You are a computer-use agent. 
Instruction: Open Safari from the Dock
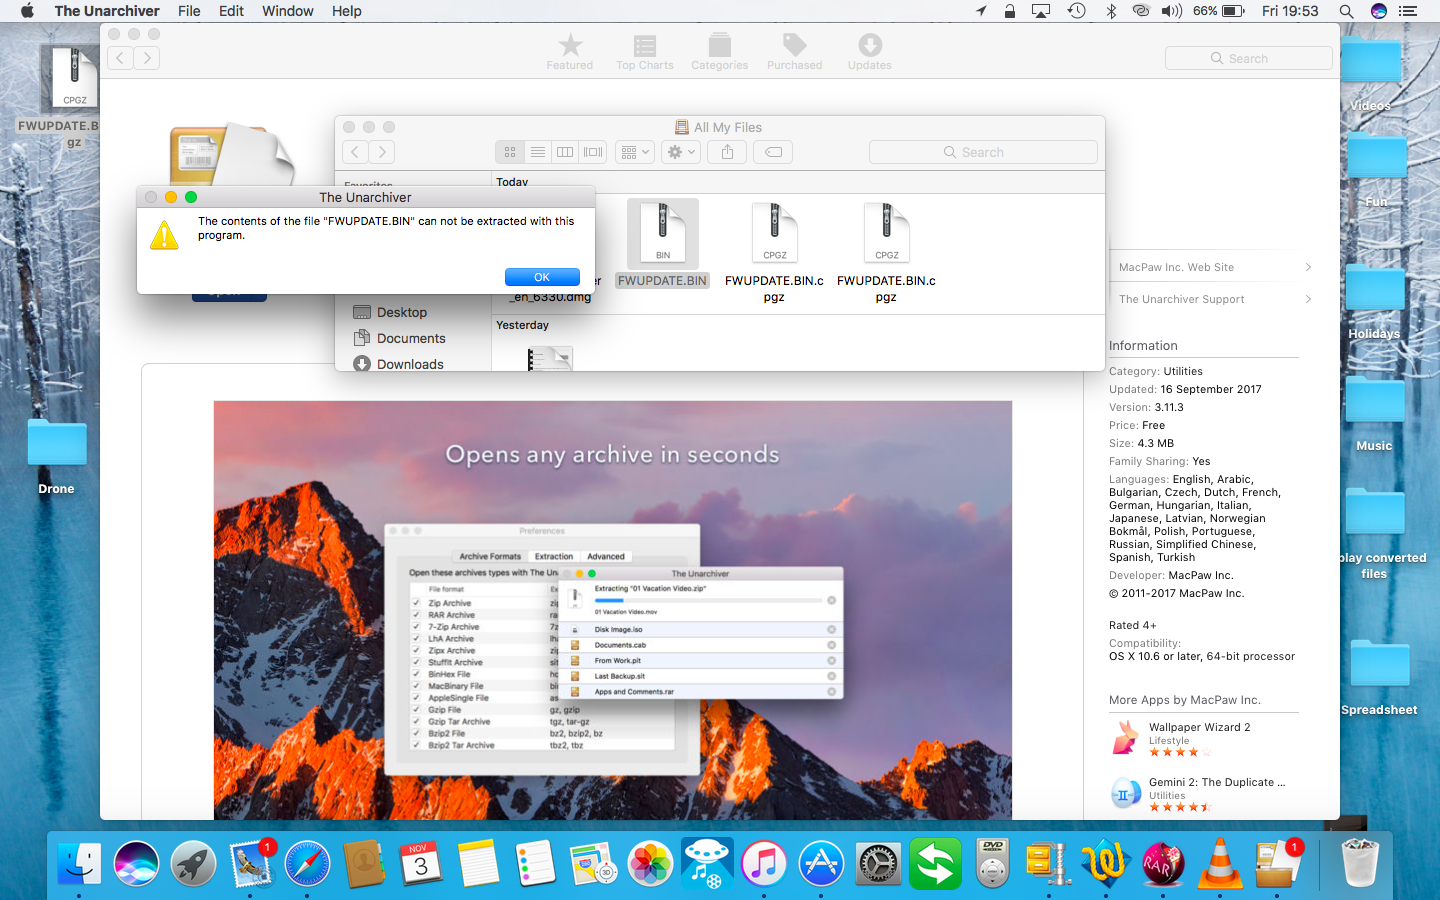click(307, 863)
